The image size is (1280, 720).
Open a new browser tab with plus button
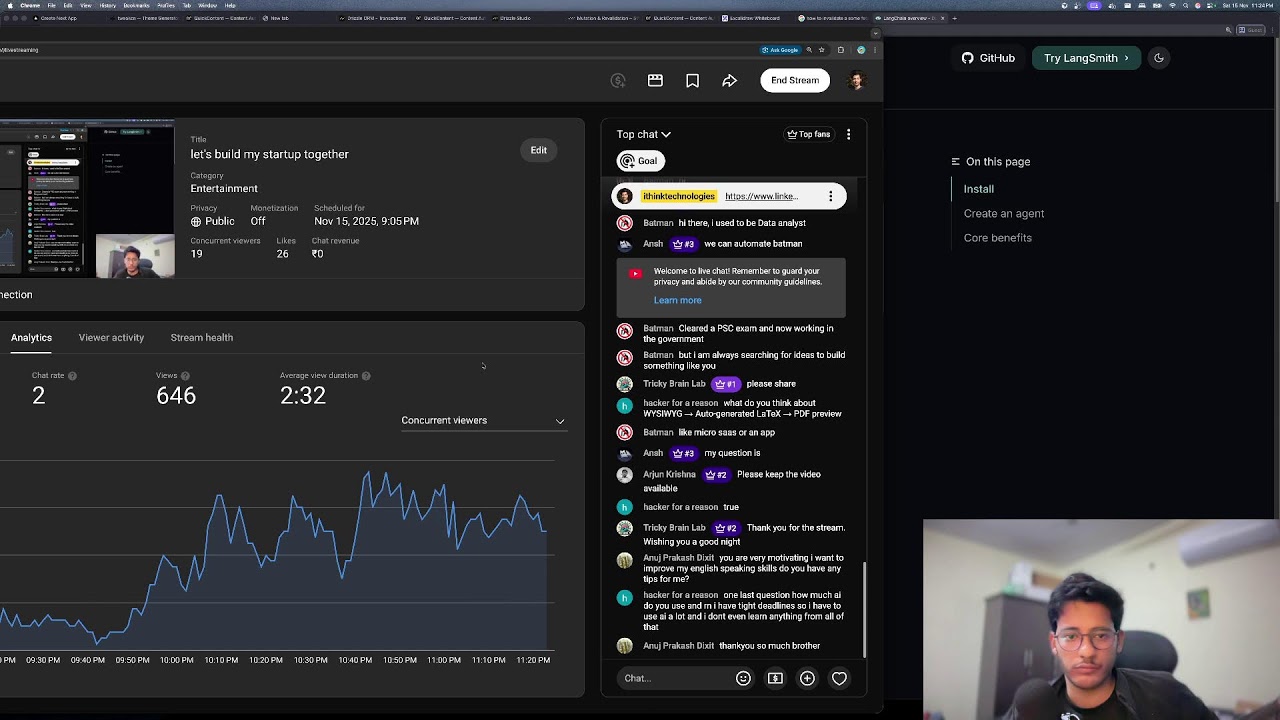954,18
